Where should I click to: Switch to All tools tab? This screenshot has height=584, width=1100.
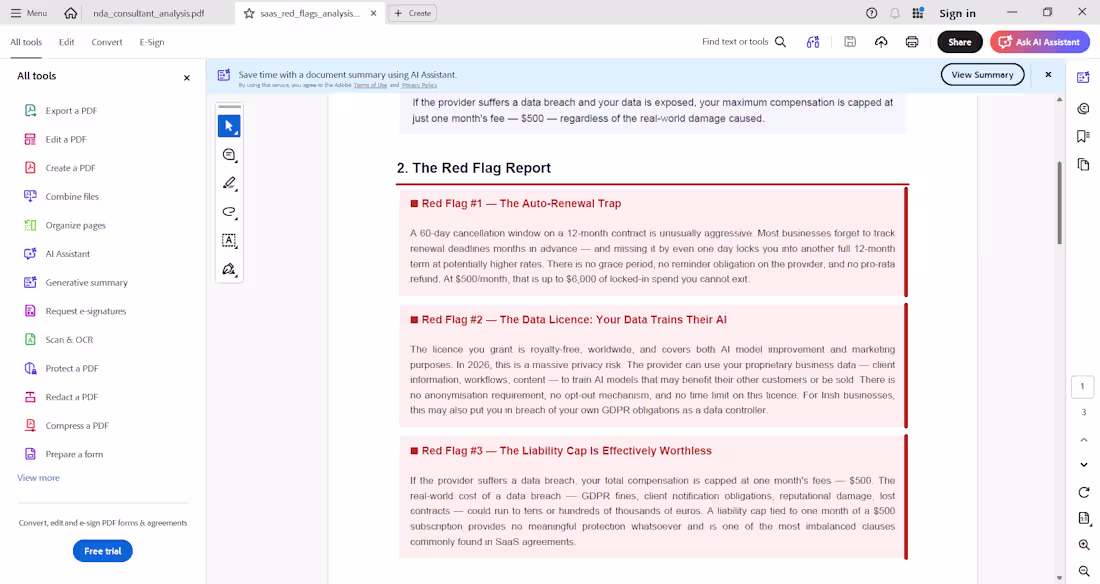[26, 42]
